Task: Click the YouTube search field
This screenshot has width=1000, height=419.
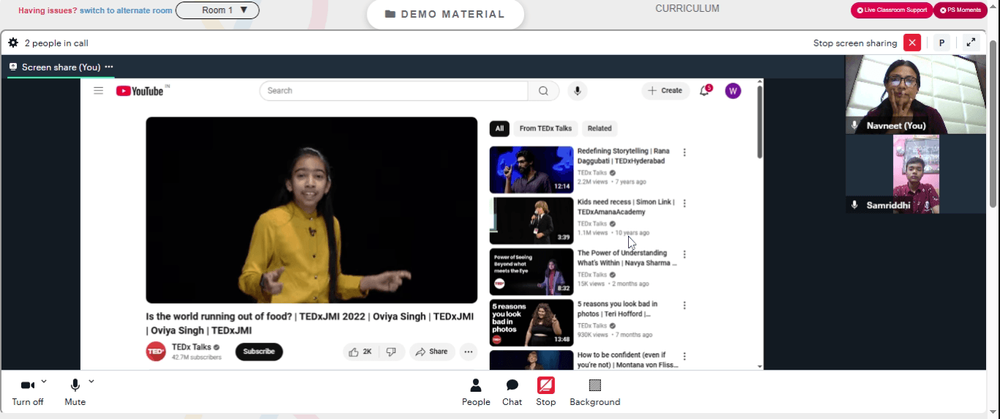Action: coord(393,91)
